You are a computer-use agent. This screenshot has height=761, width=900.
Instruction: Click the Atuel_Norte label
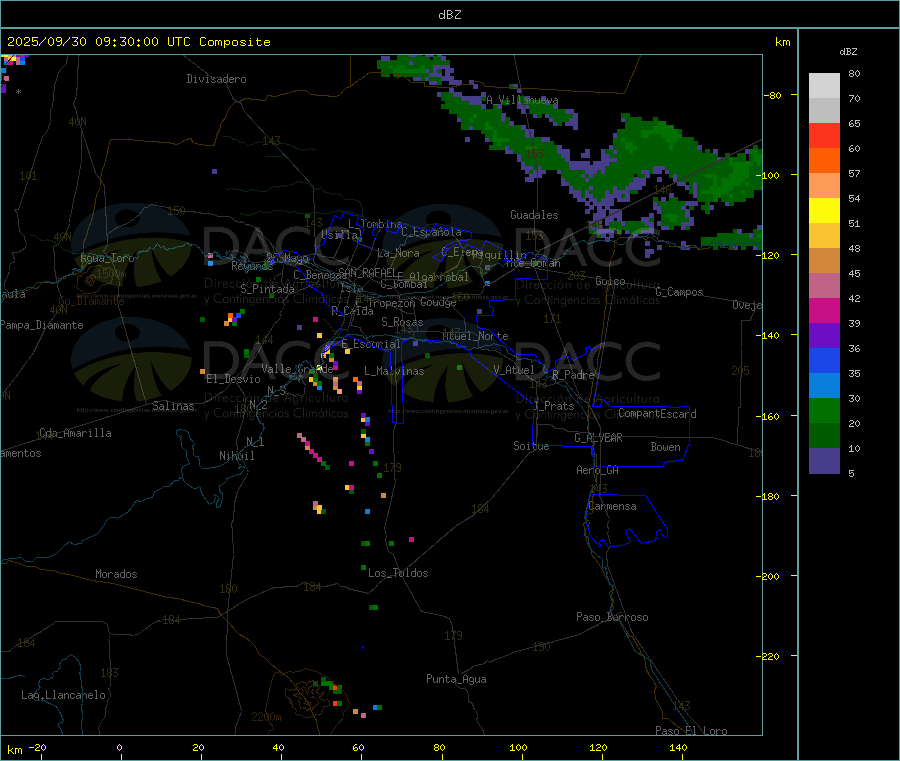(475, 336)
